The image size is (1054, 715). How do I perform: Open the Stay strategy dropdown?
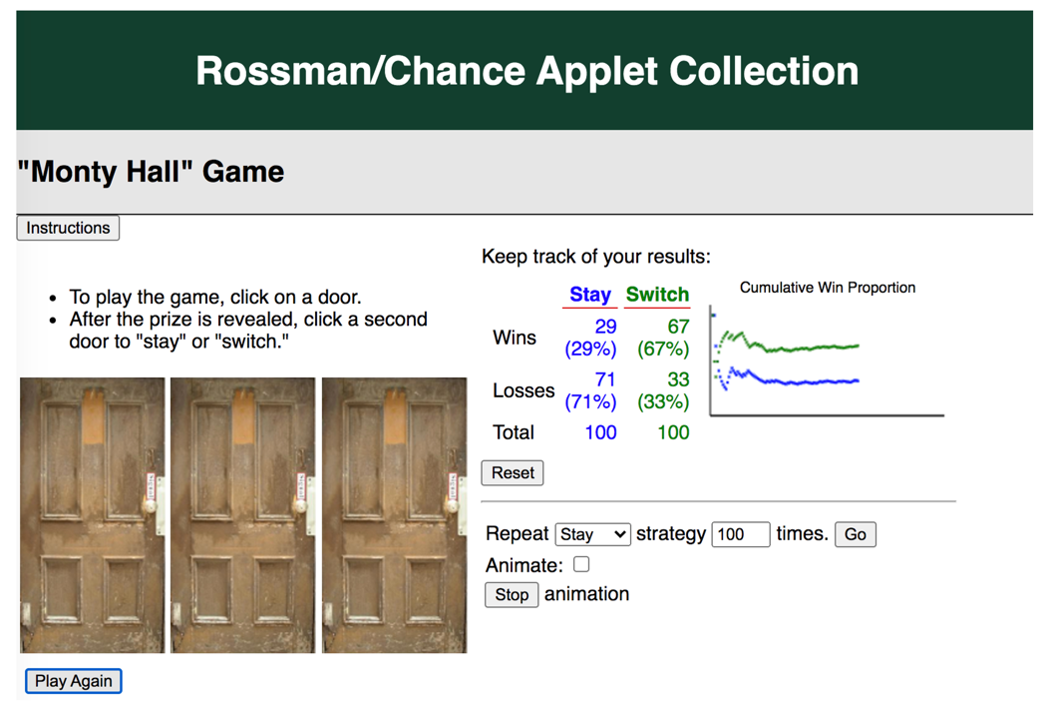[593, 534]
